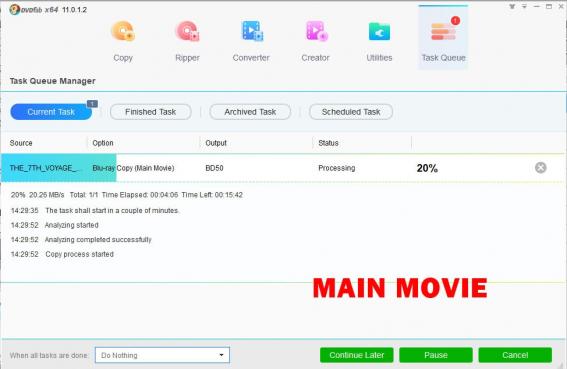Open the title bar dropdown menu arrow

pyautogui.click(x=524, y=7)
